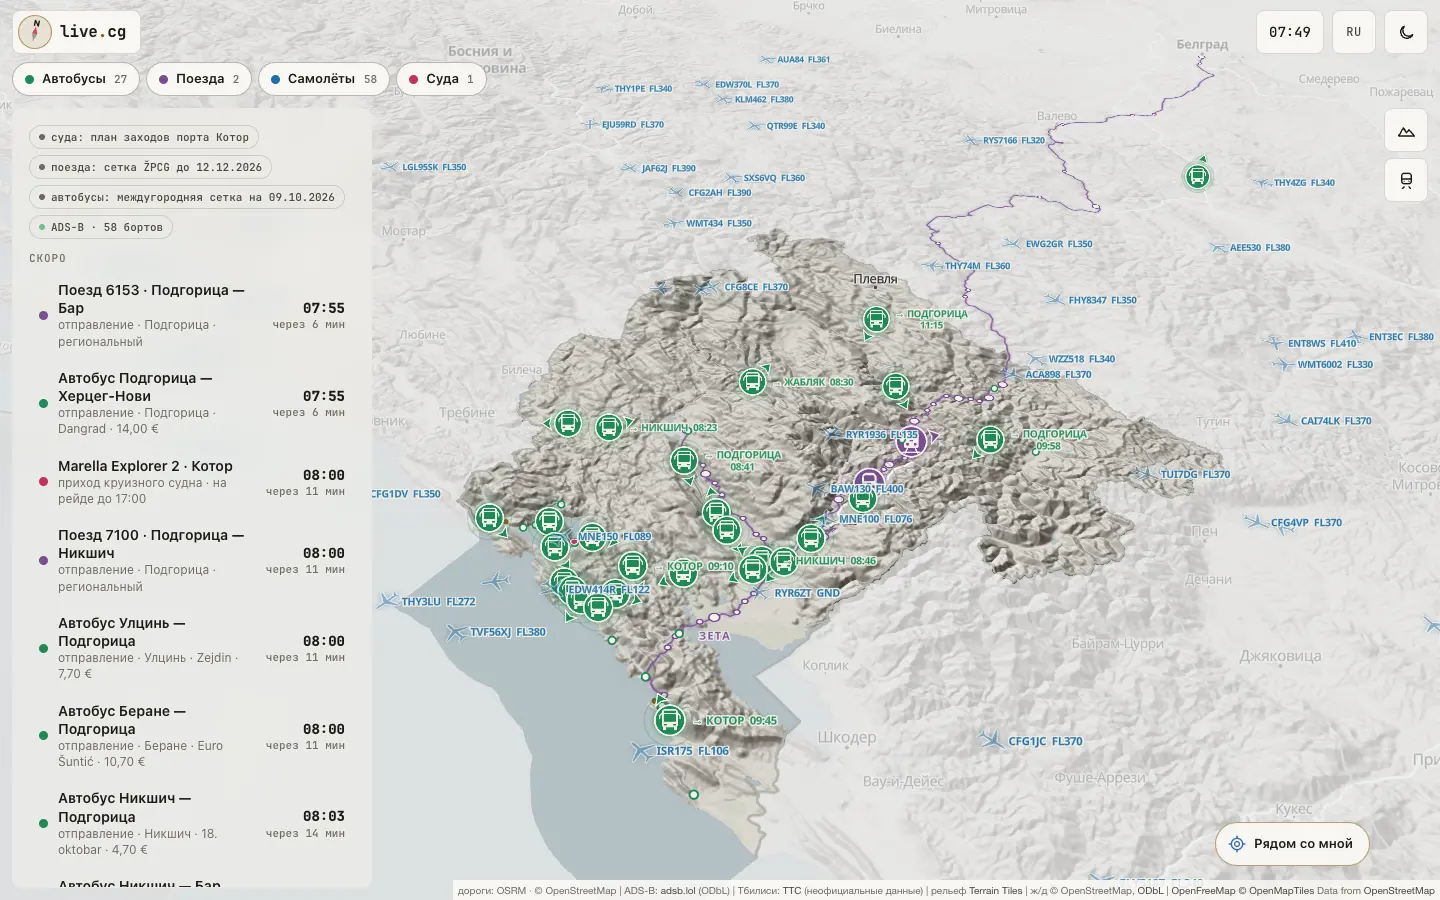Open the Terrain Tiles attribution link
The width and height of the screenshot is (1440, 900).
996,891
